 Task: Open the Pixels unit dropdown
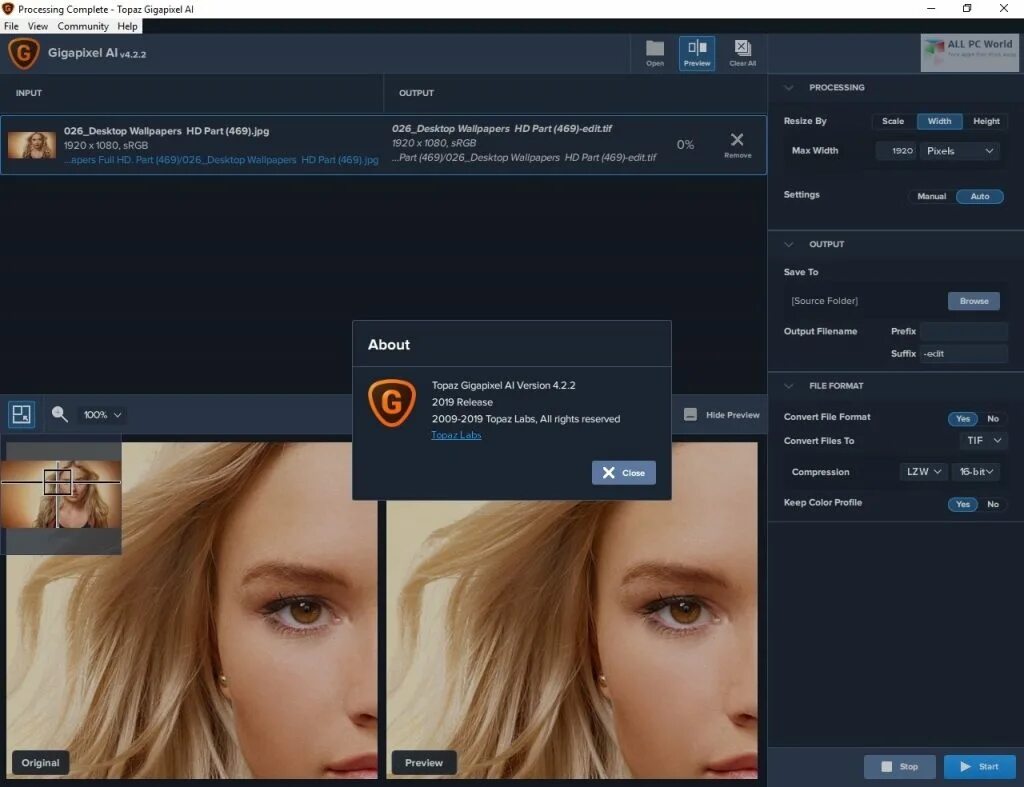click(x=960, y=151)
